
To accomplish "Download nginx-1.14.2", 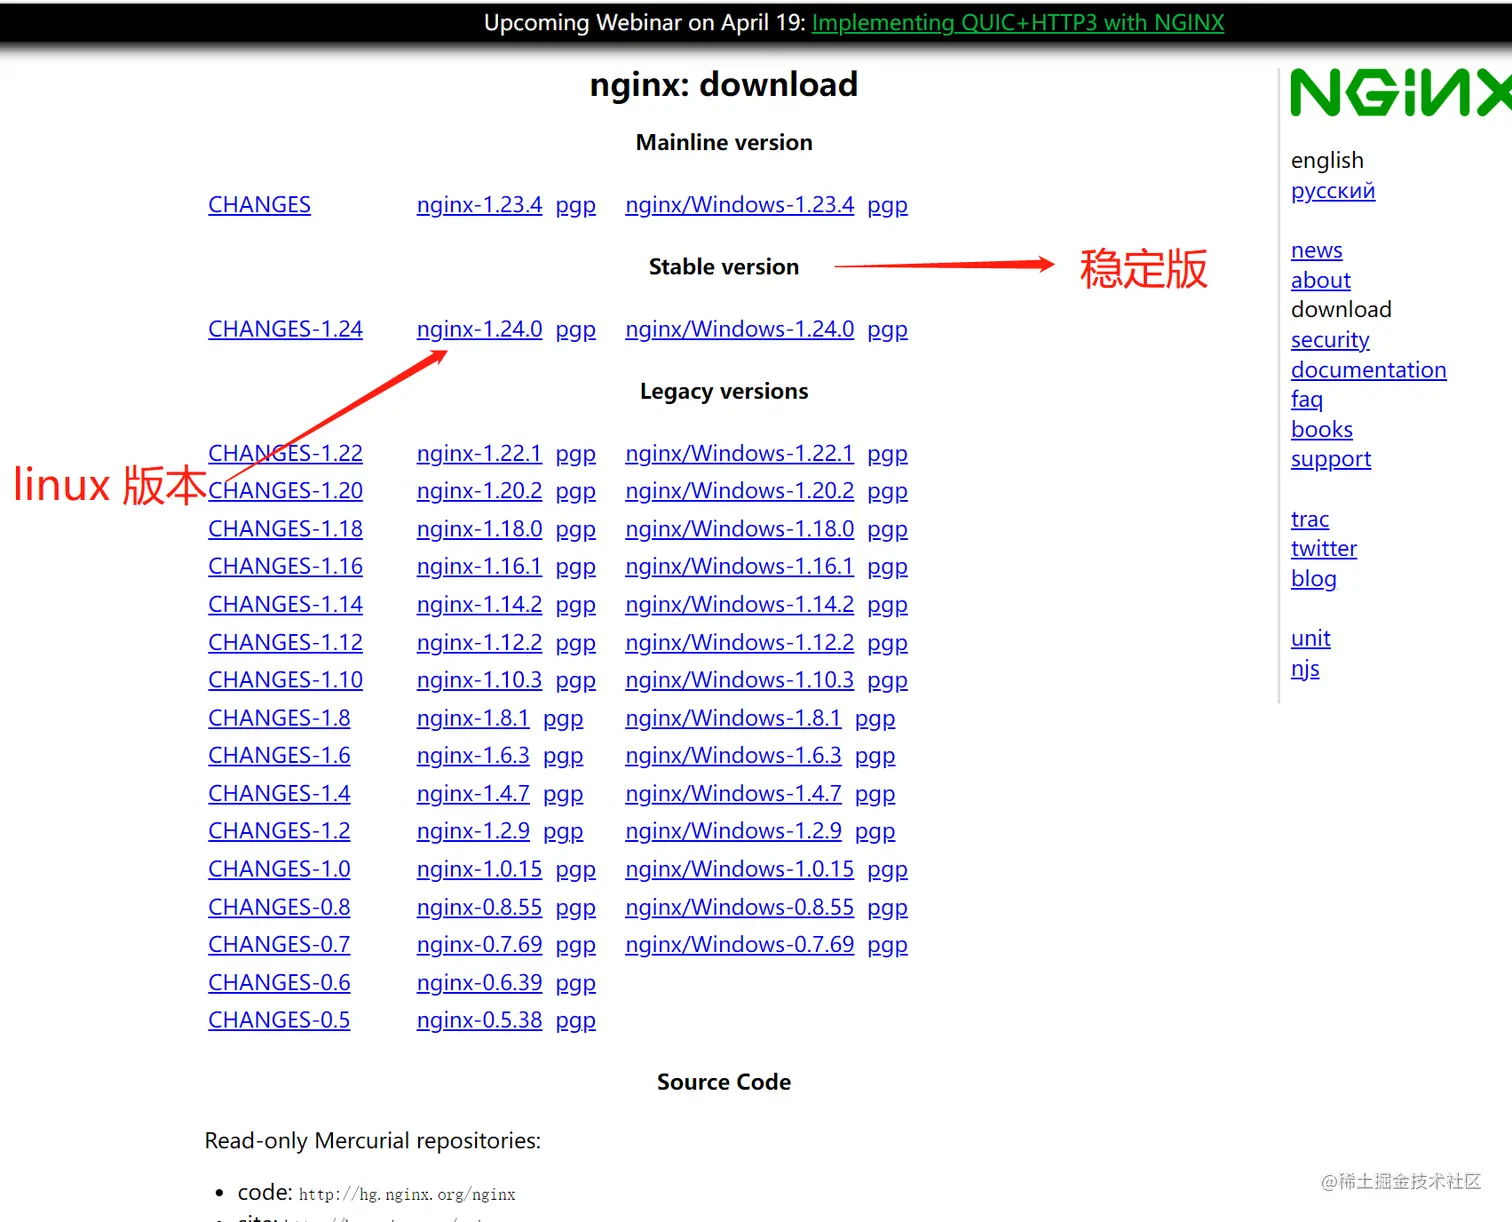I will pos(479,604).
